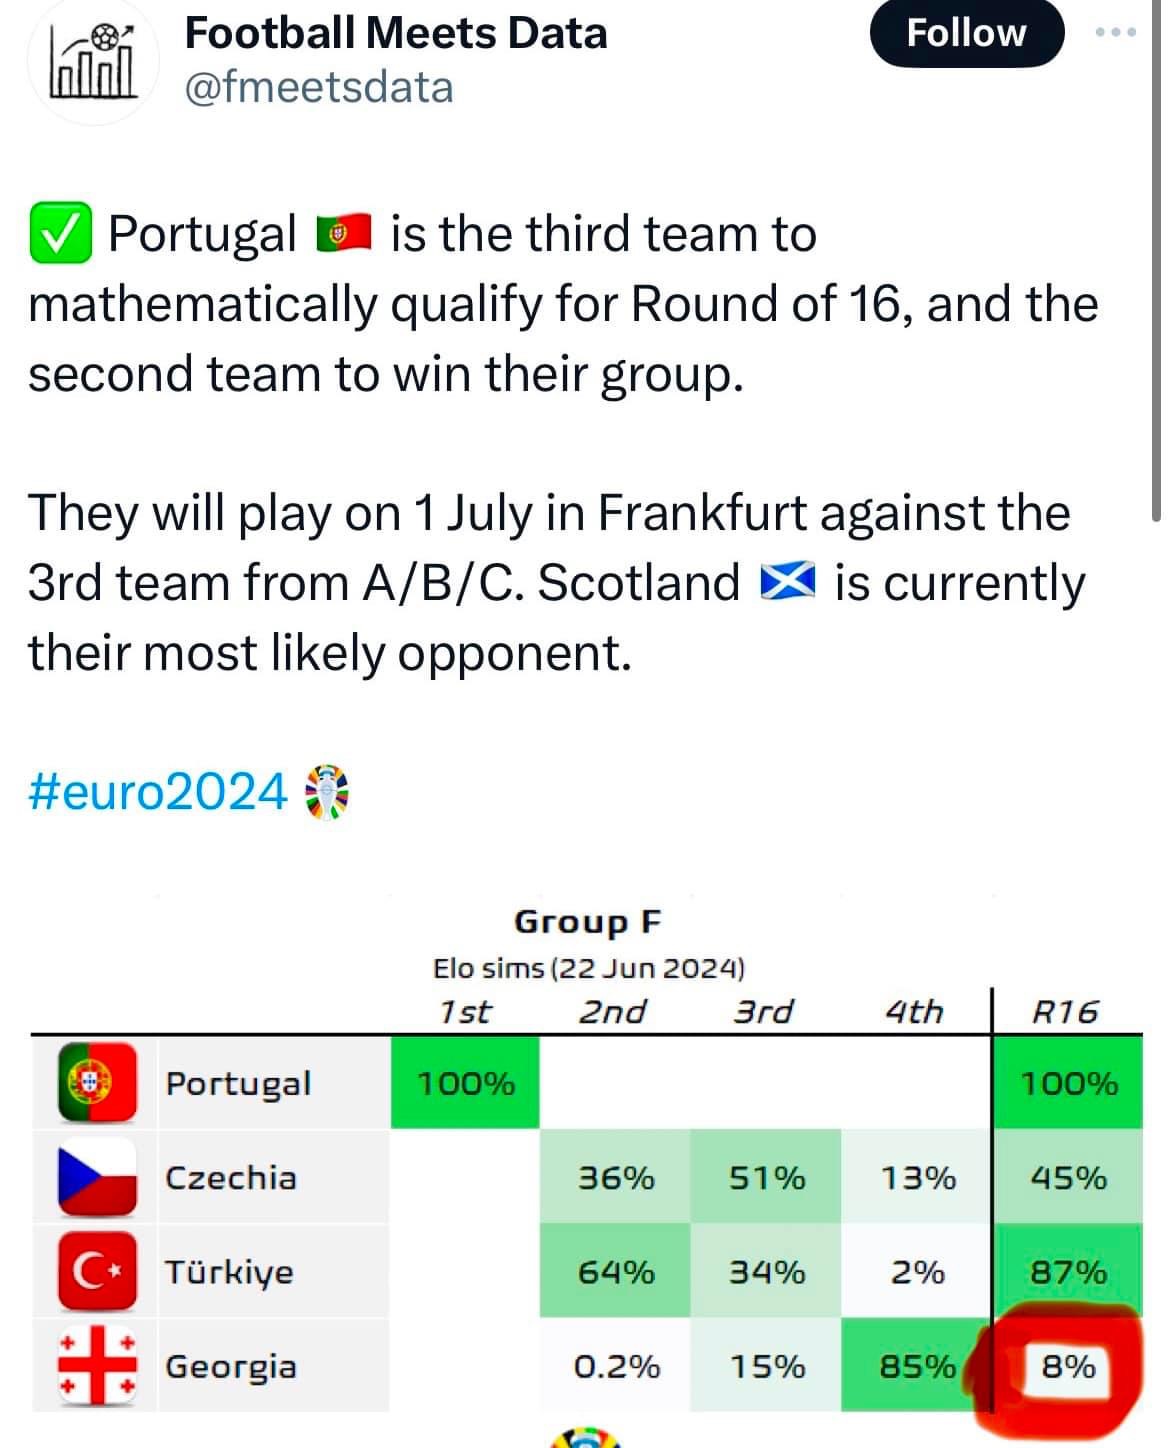The width and height of the screenshot is (1169, 1448).
Task: Click Georgia's circled 8% R16 value
Action: 1068,1366
